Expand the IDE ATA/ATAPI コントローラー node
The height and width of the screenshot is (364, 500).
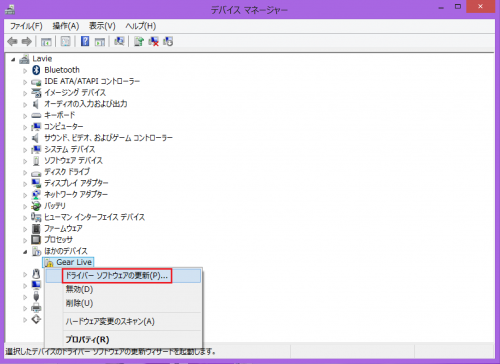coord(25,82)
